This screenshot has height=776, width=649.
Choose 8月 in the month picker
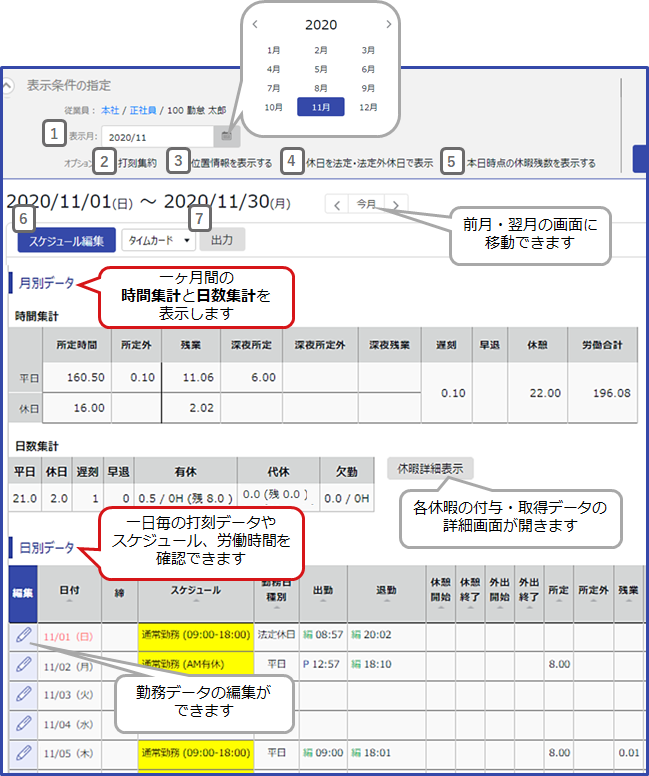[321, 88]
